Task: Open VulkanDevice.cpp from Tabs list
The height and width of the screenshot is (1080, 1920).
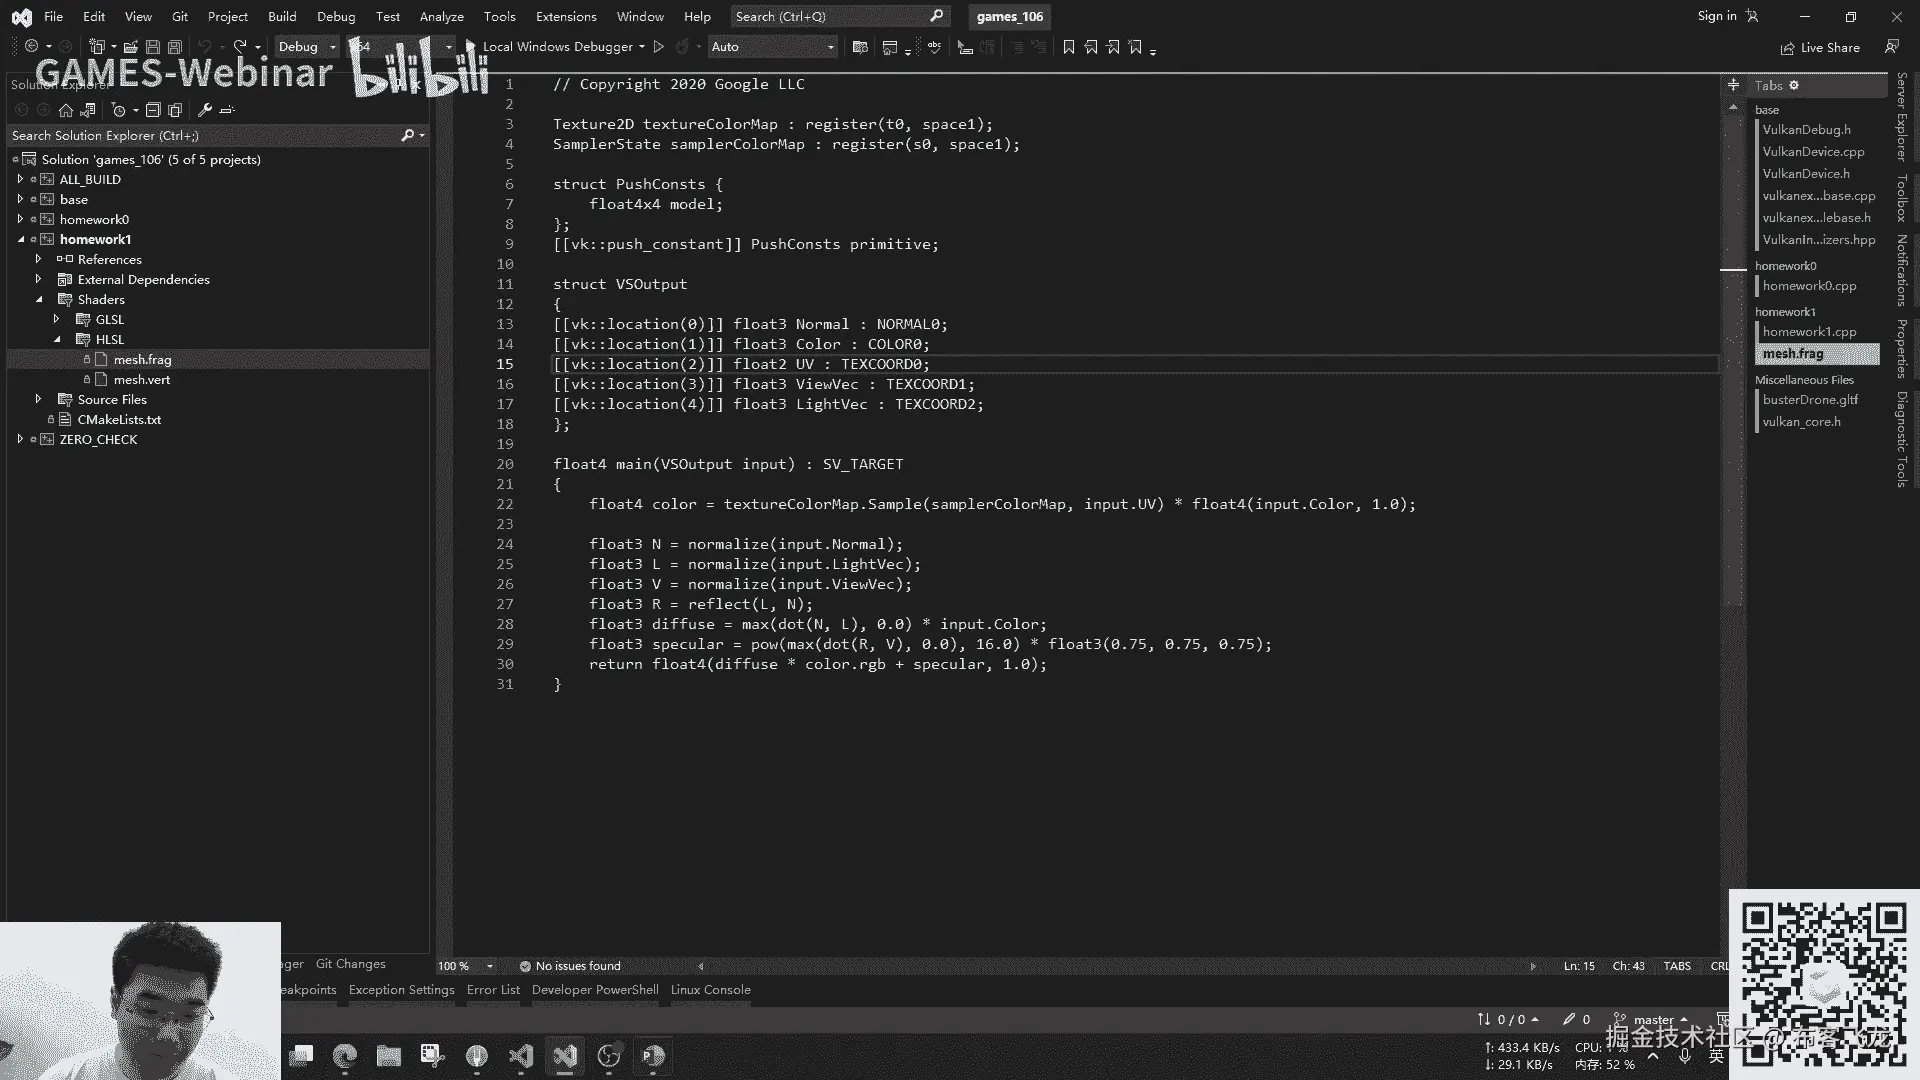Action: pyautogui.click(x=1813, y=152)
